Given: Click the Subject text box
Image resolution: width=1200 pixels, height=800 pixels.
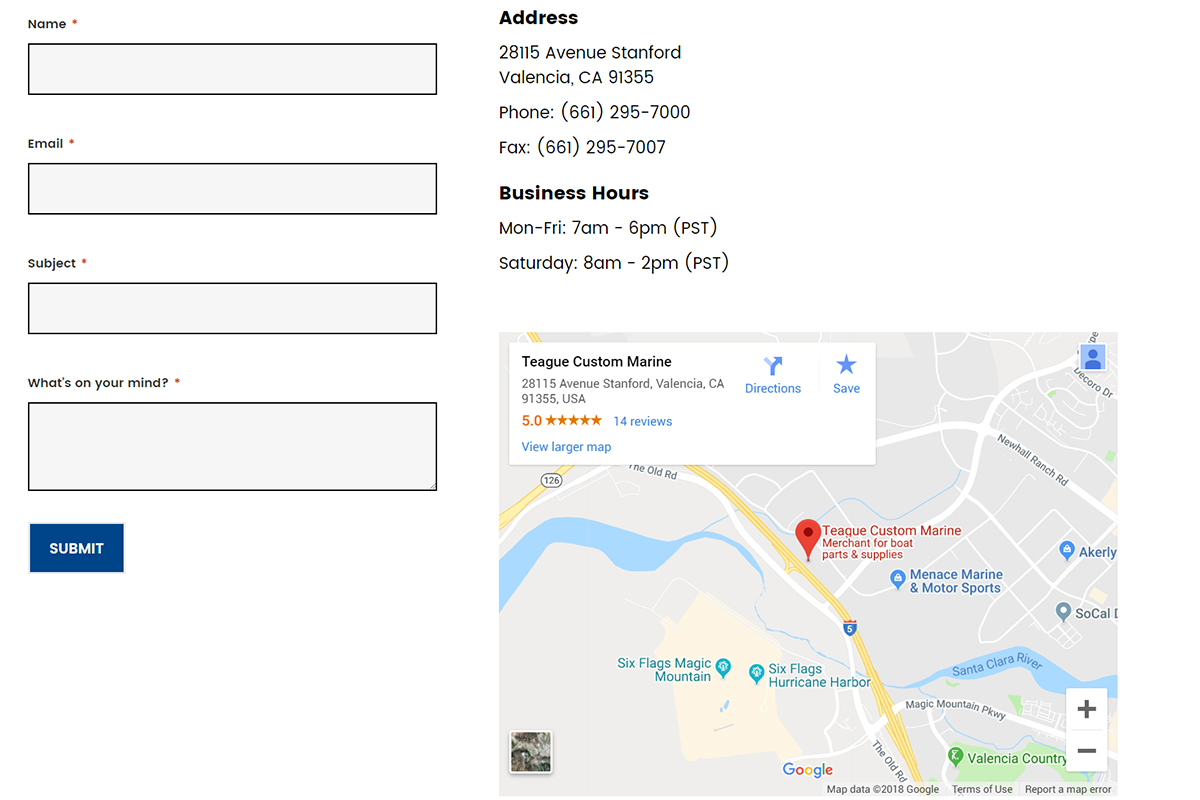Looking at the screenshot, I should coord(232,308).
